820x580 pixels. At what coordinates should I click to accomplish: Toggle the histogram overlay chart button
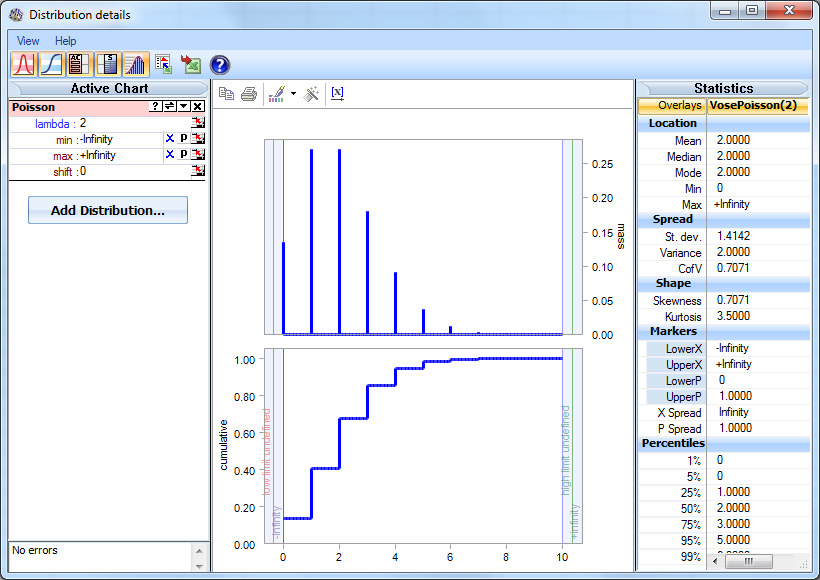pyautogui.click(x=136, y=64)
